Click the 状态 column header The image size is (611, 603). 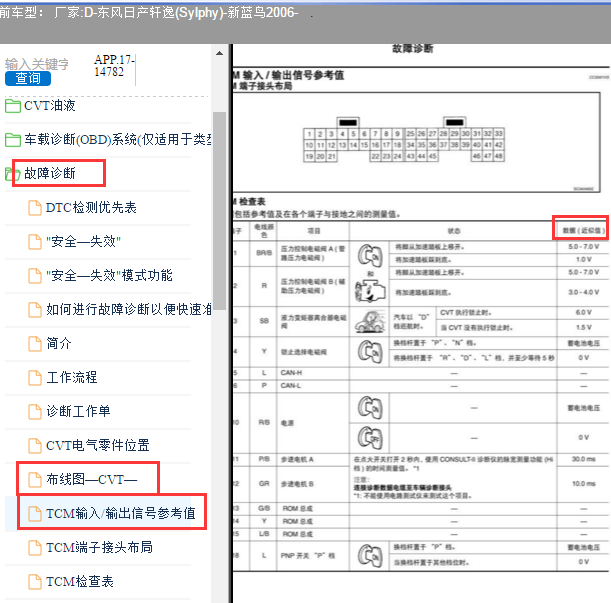click(454, 231)
